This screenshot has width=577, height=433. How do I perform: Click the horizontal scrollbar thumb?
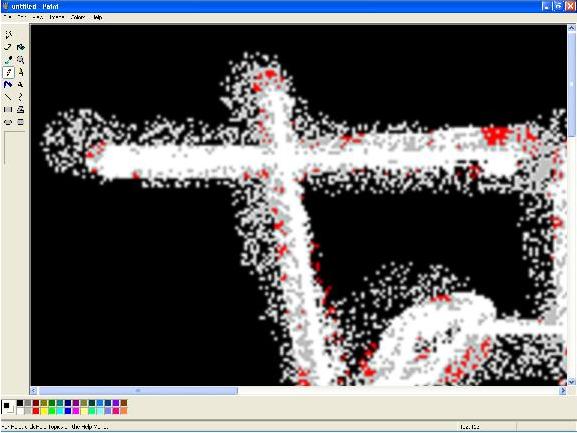(x=138, y=391)
